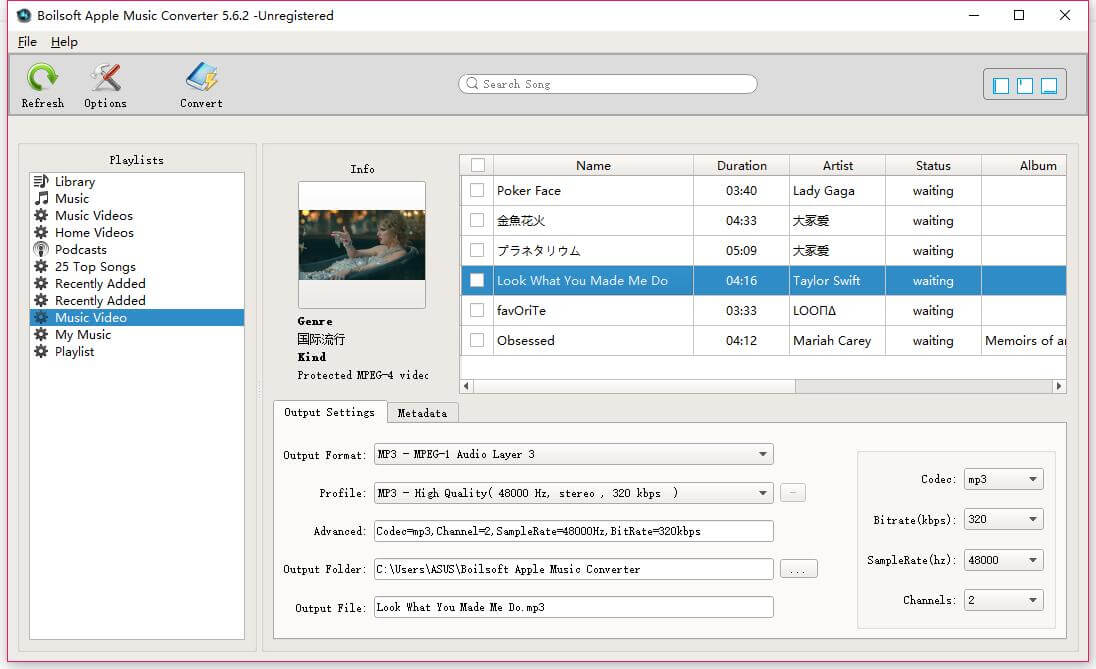Screen dimensions: 1096x669
Task: Click the magnifier icon in search box
Action: pos(473,83)
